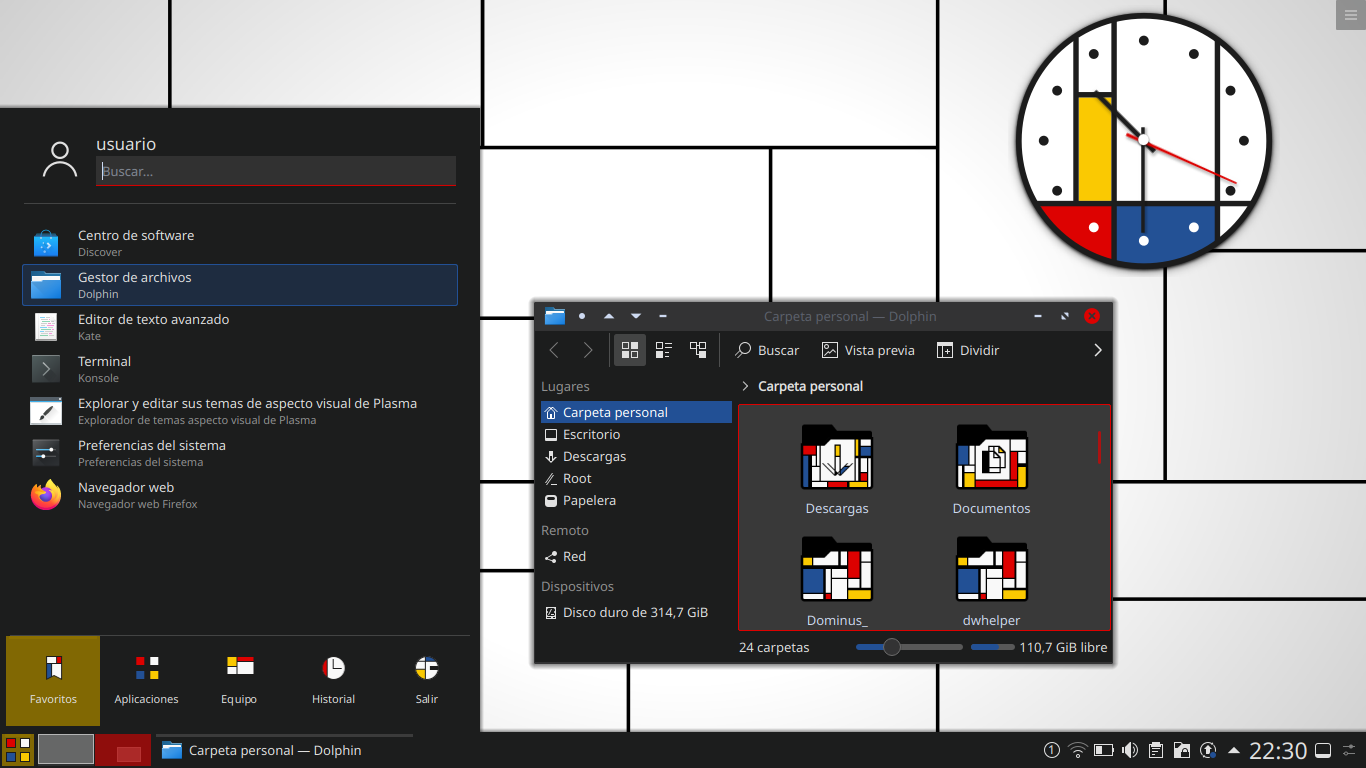
Task: Click Carpeta personal — Dolphin taskbar entry
Action: click(284, 750)
